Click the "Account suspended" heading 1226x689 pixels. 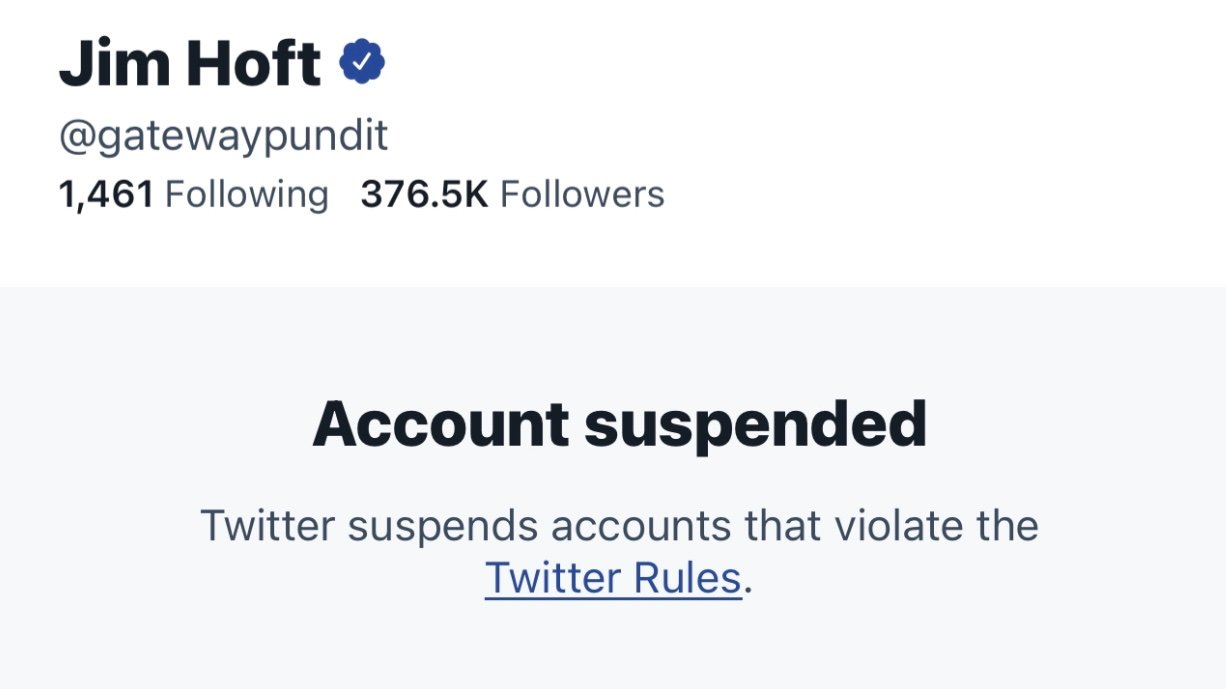[619, 424]
